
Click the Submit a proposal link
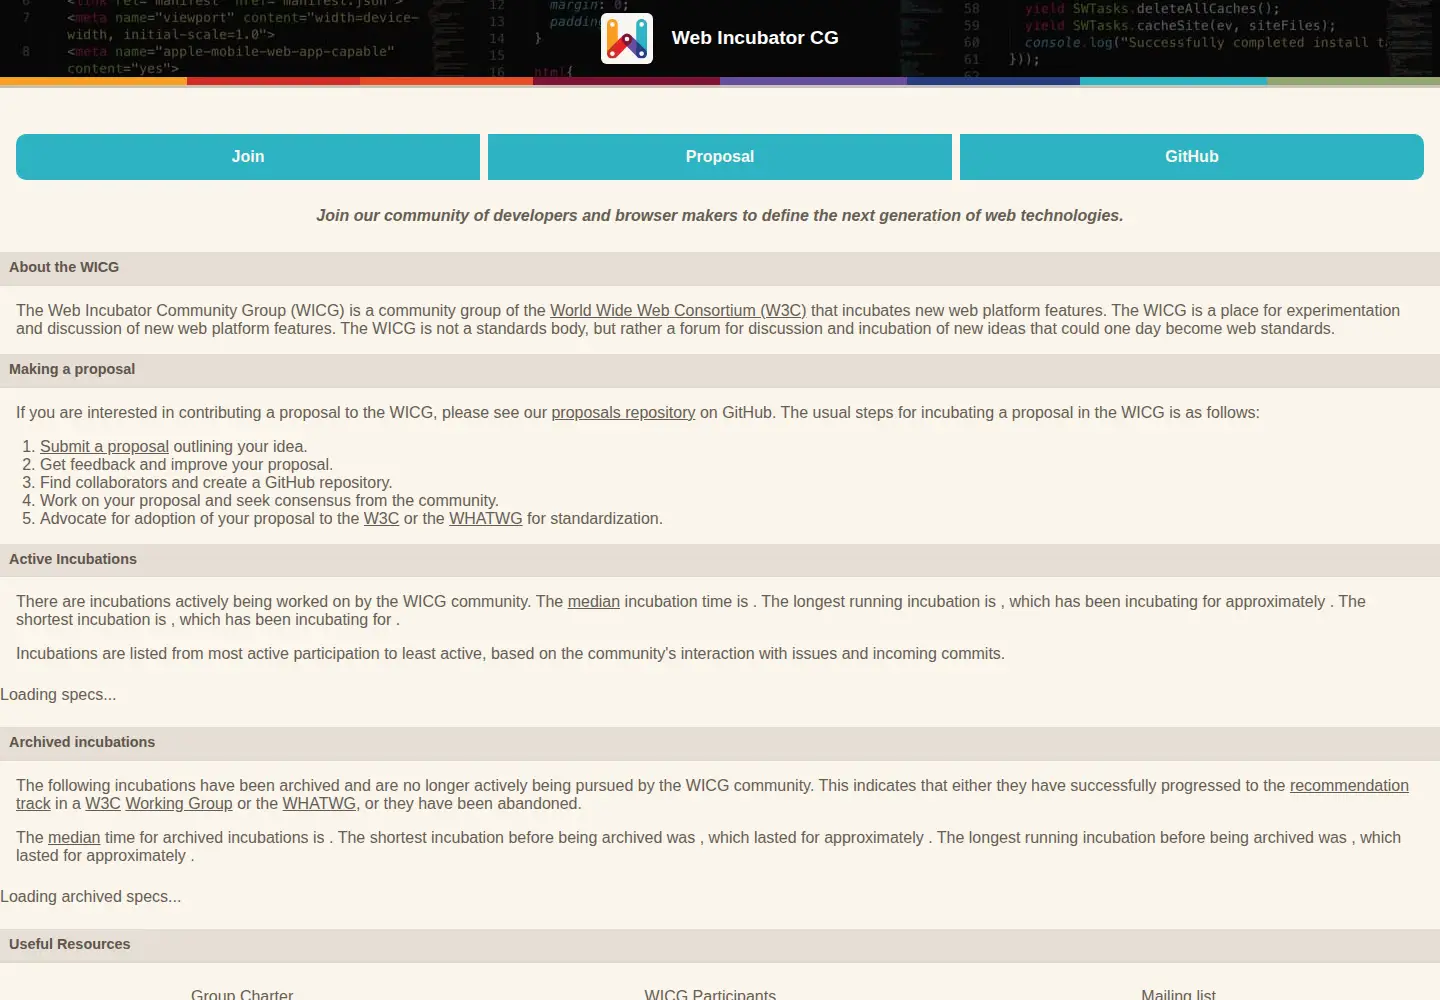(x=104, y=447)
